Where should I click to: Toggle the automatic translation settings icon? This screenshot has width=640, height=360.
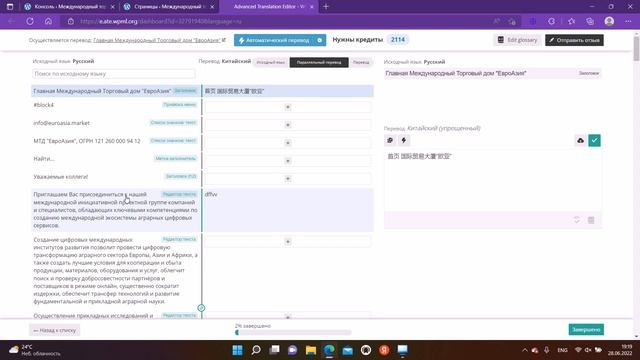320,40
